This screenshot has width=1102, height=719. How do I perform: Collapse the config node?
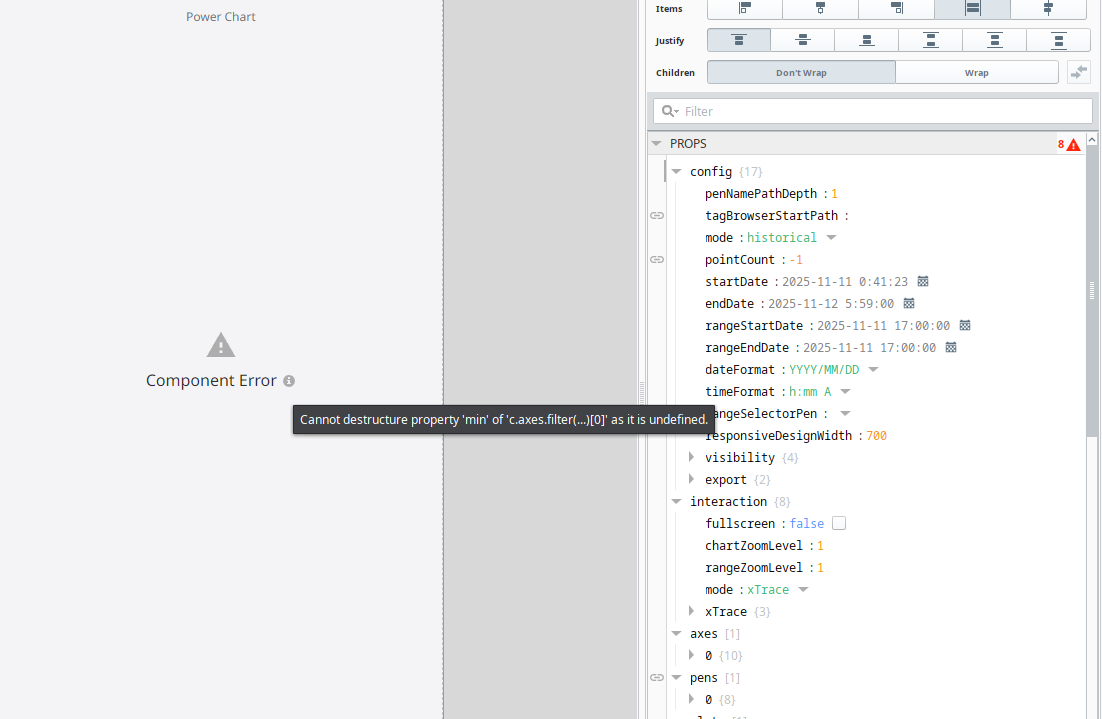676,171
